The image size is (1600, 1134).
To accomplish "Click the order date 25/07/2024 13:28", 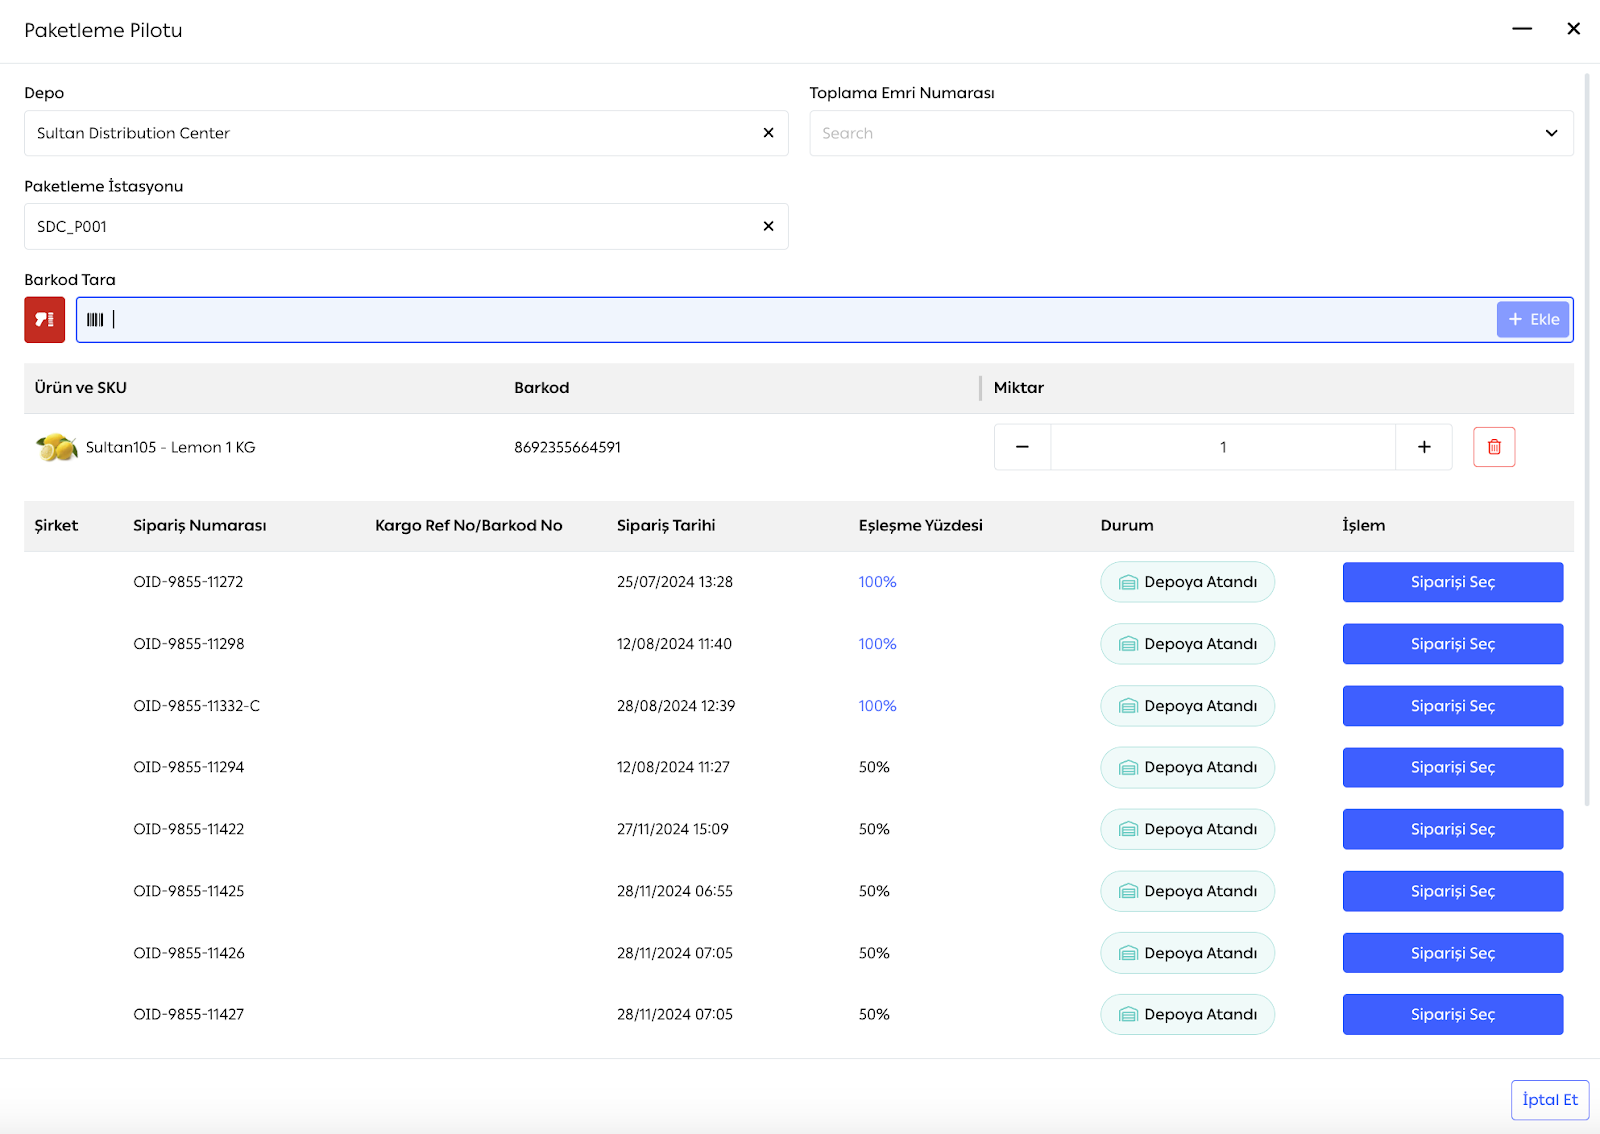I will [674, 582].
